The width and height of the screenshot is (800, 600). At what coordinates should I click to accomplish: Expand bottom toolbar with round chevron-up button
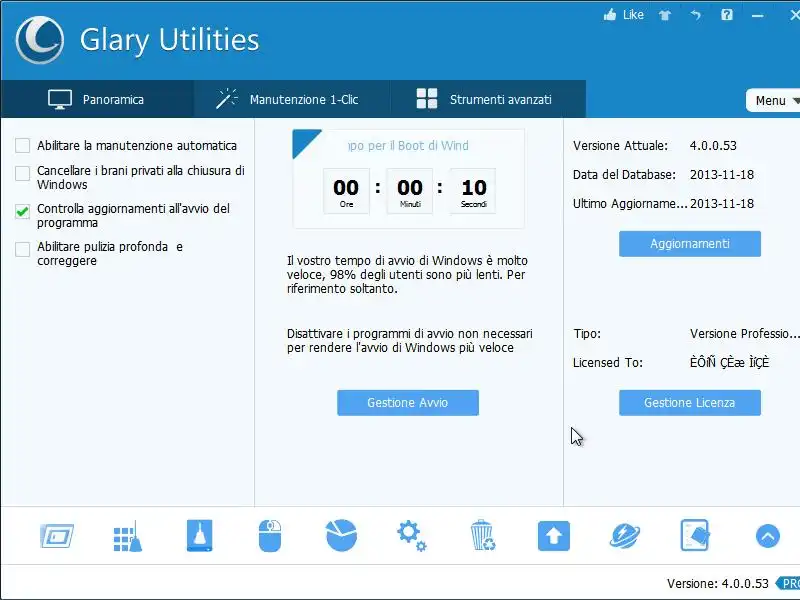(x=767, y=536)
